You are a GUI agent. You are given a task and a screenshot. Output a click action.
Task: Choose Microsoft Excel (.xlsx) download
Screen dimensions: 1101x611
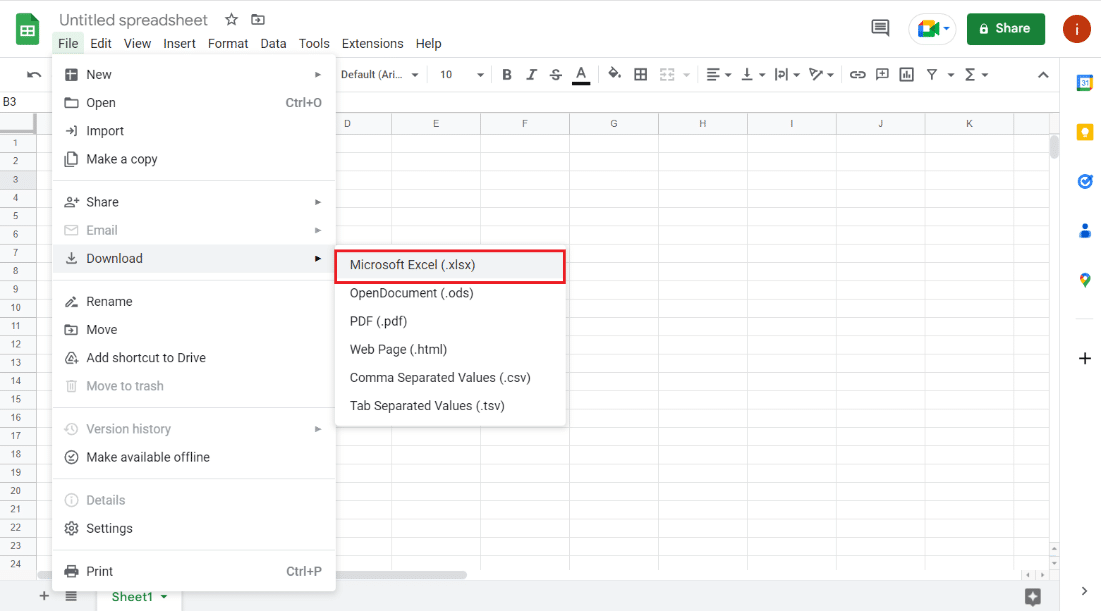point(450,265)
